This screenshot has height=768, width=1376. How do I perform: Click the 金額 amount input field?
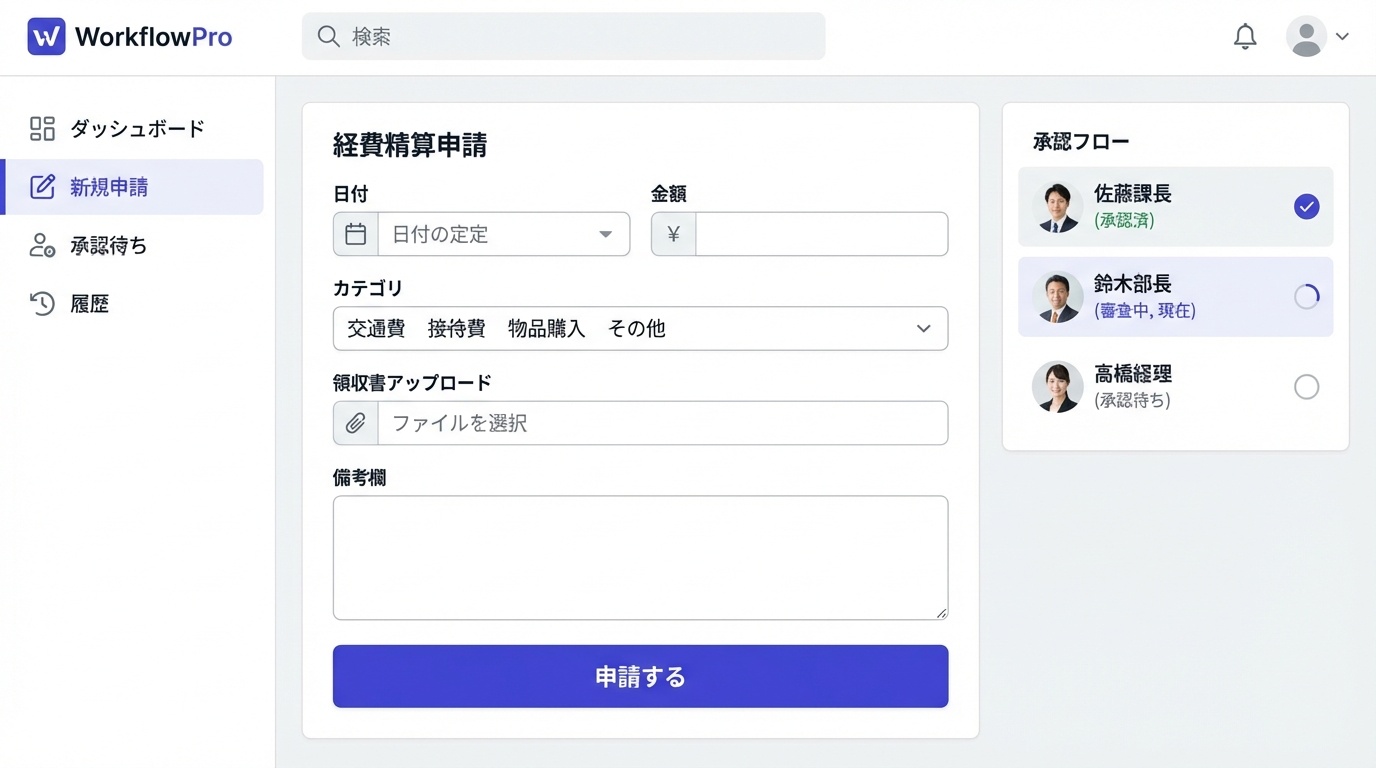pos(821,234)
